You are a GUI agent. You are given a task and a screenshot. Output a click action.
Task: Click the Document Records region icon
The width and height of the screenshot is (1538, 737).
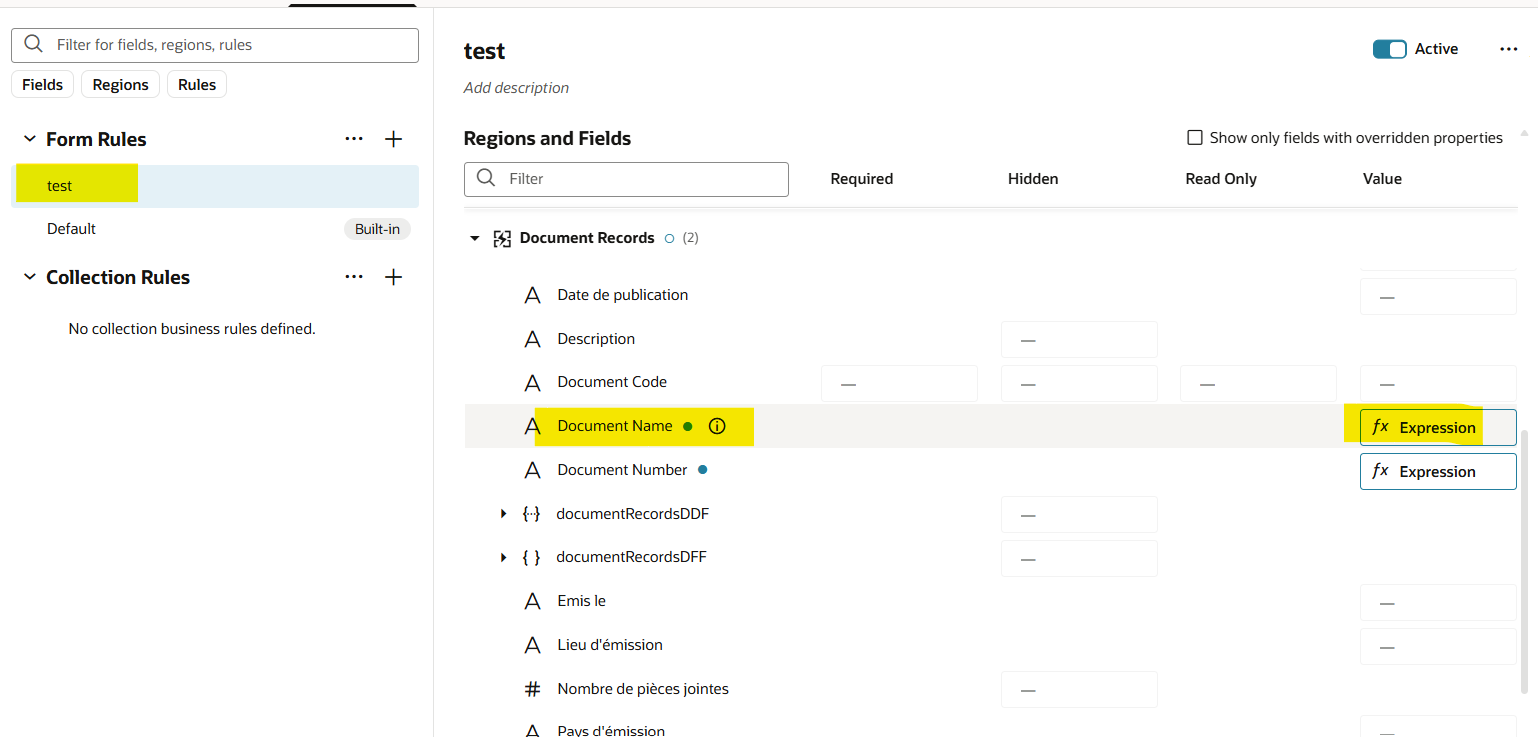(503, 238)
